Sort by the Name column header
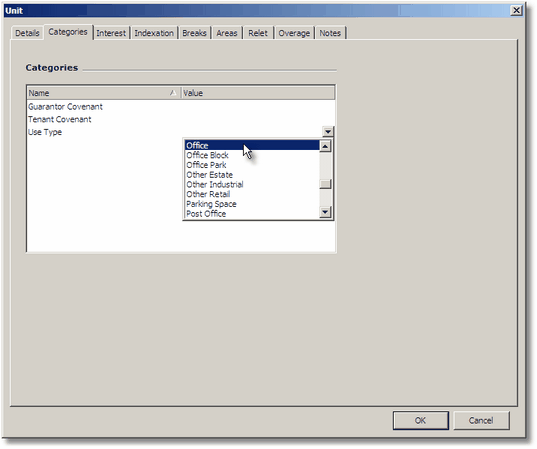 pos(104,93)
